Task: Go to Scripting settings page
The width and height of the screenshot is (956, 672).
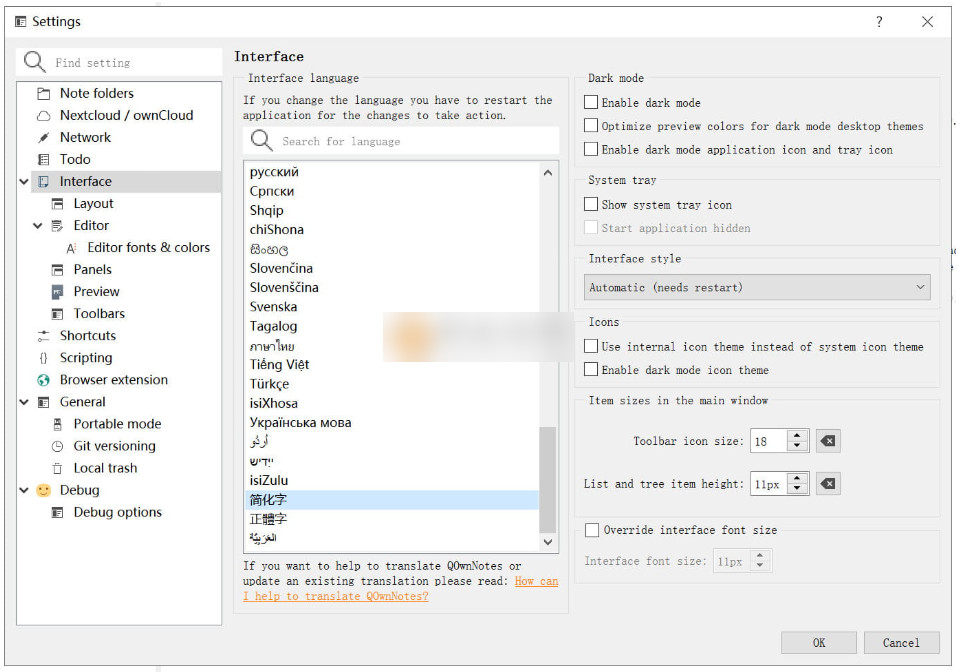Action: click(x=85, y=358)
